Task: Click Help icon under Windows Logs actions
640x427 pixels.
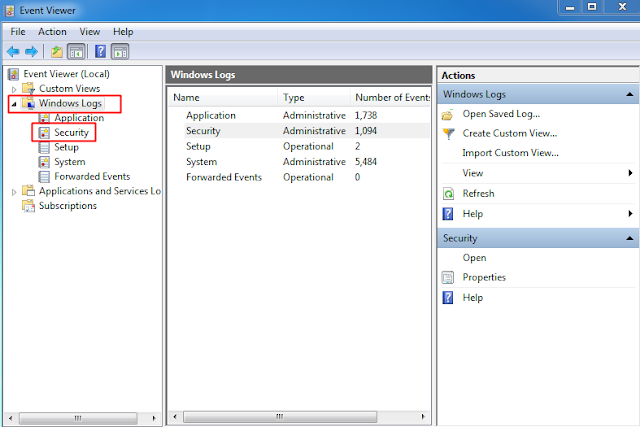Action: 448,214
